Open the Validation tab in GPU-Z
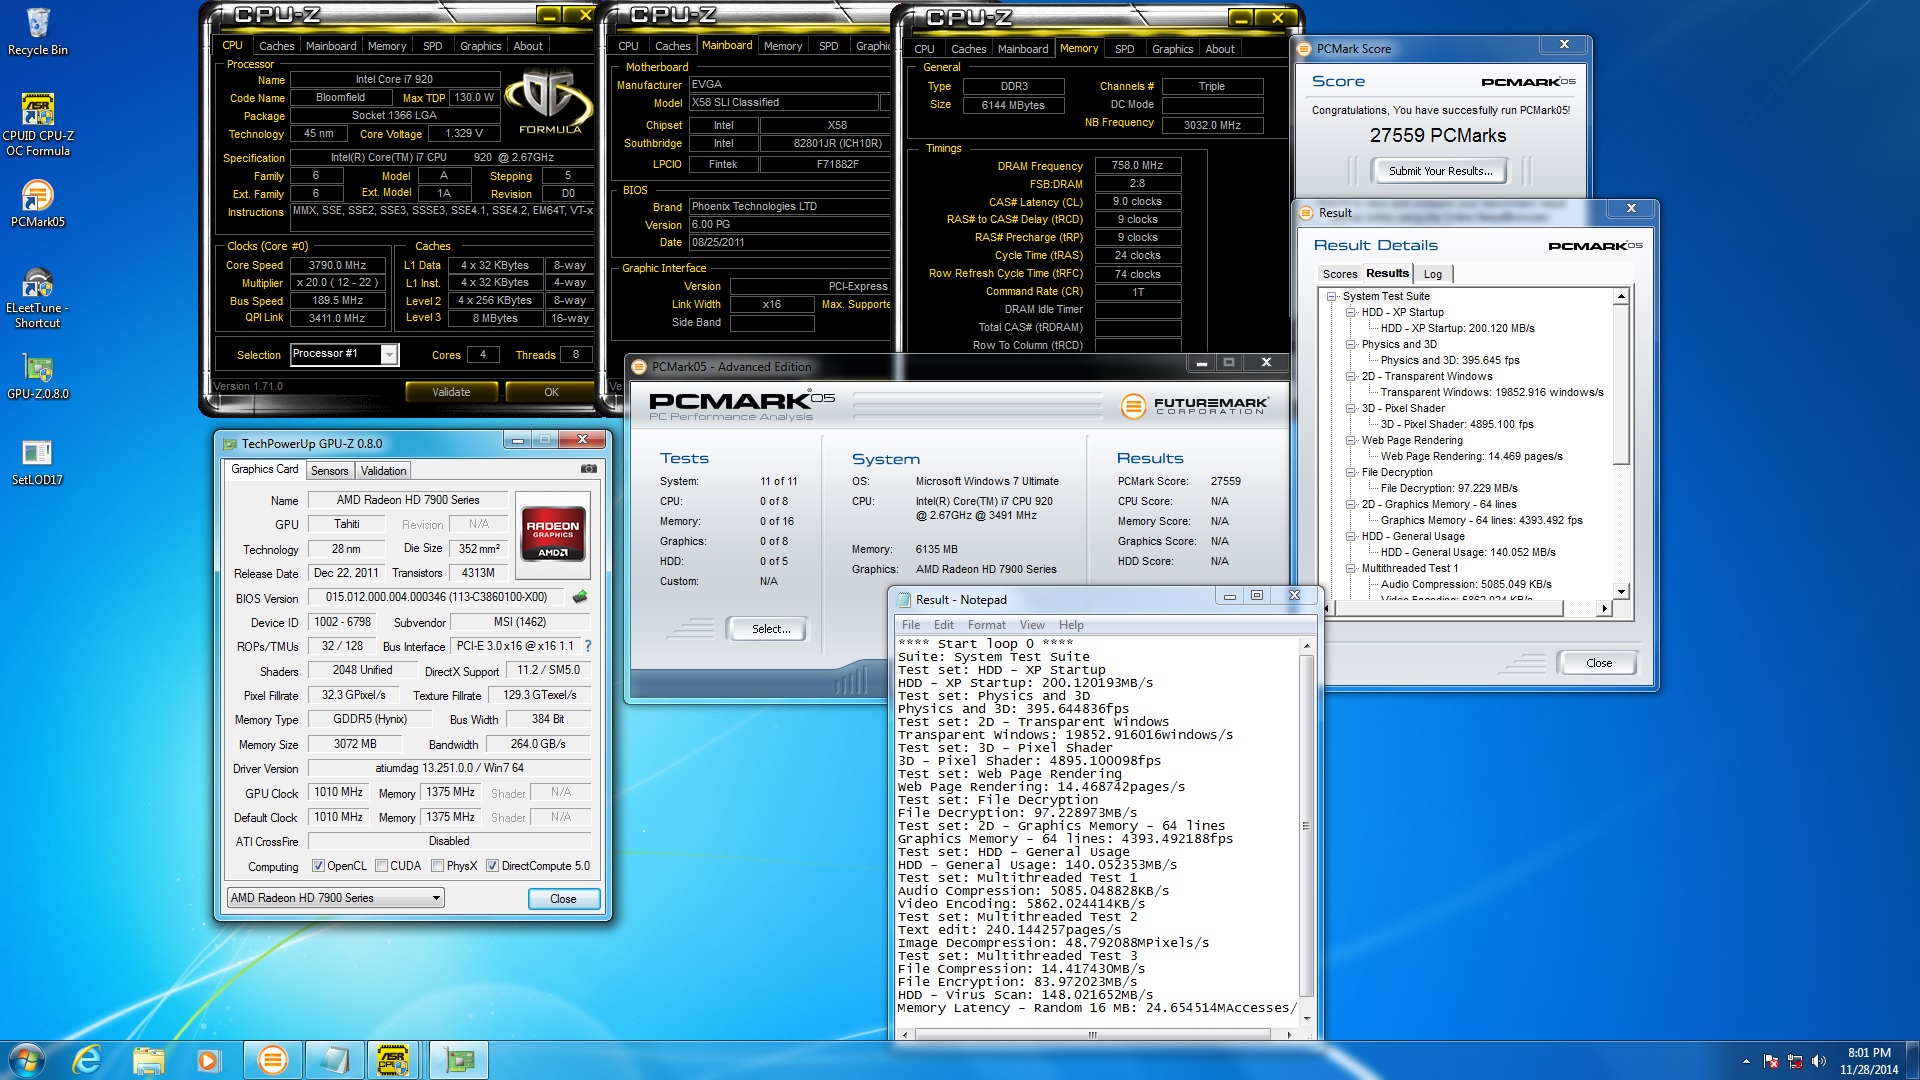This screenshot has width=1920, height=1080. click(x=383, y=471)
